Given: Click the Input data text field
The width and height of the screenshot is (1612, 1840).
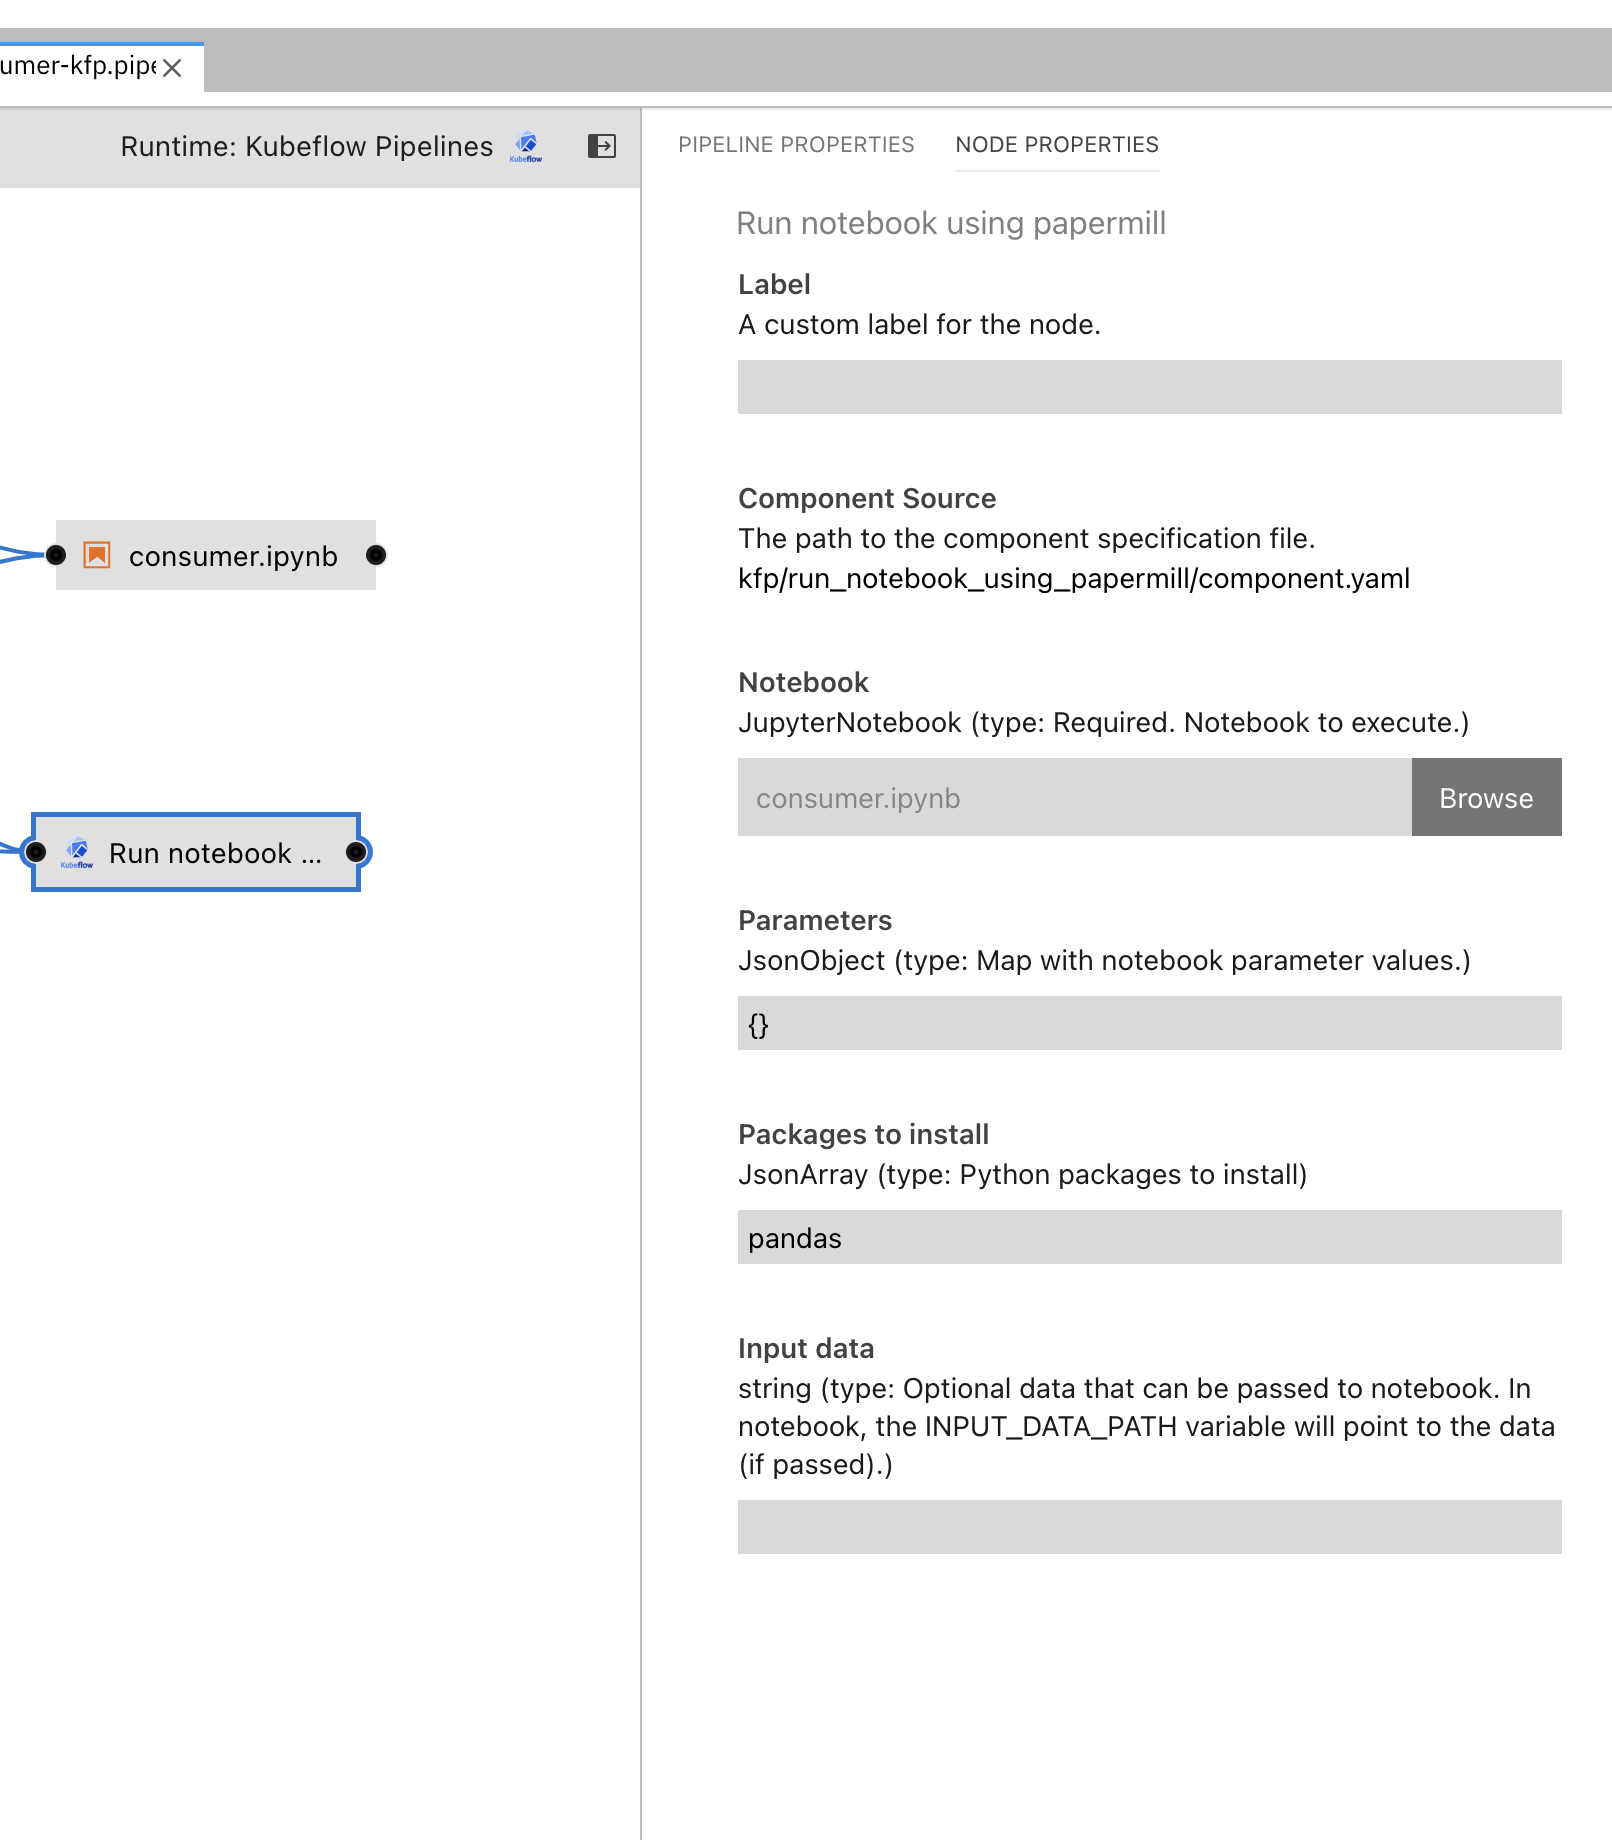Looking at the screenshot, I should point(1148,1527).
